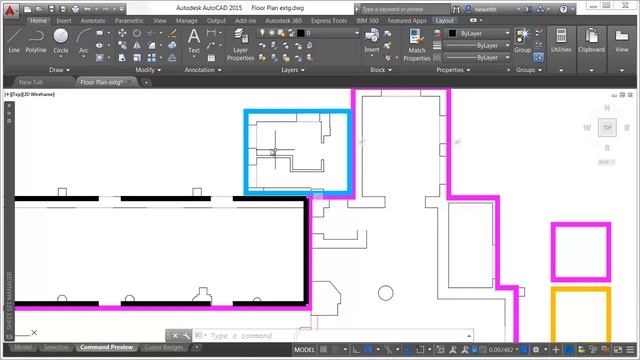Image resolution: width=640 pixels, height=360 pixels.
Task: Toggle Clean Screen icon in status bar
Action: coord(618,350)
